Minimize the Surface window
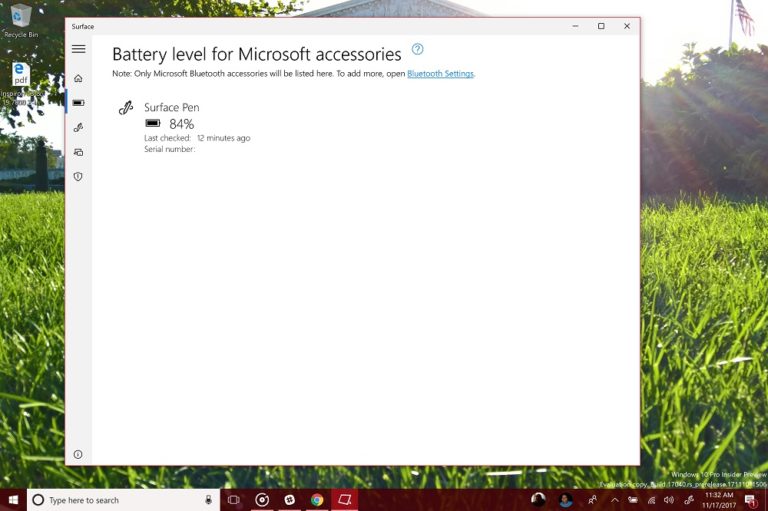 pyautogui.click(x=576, y=26)
